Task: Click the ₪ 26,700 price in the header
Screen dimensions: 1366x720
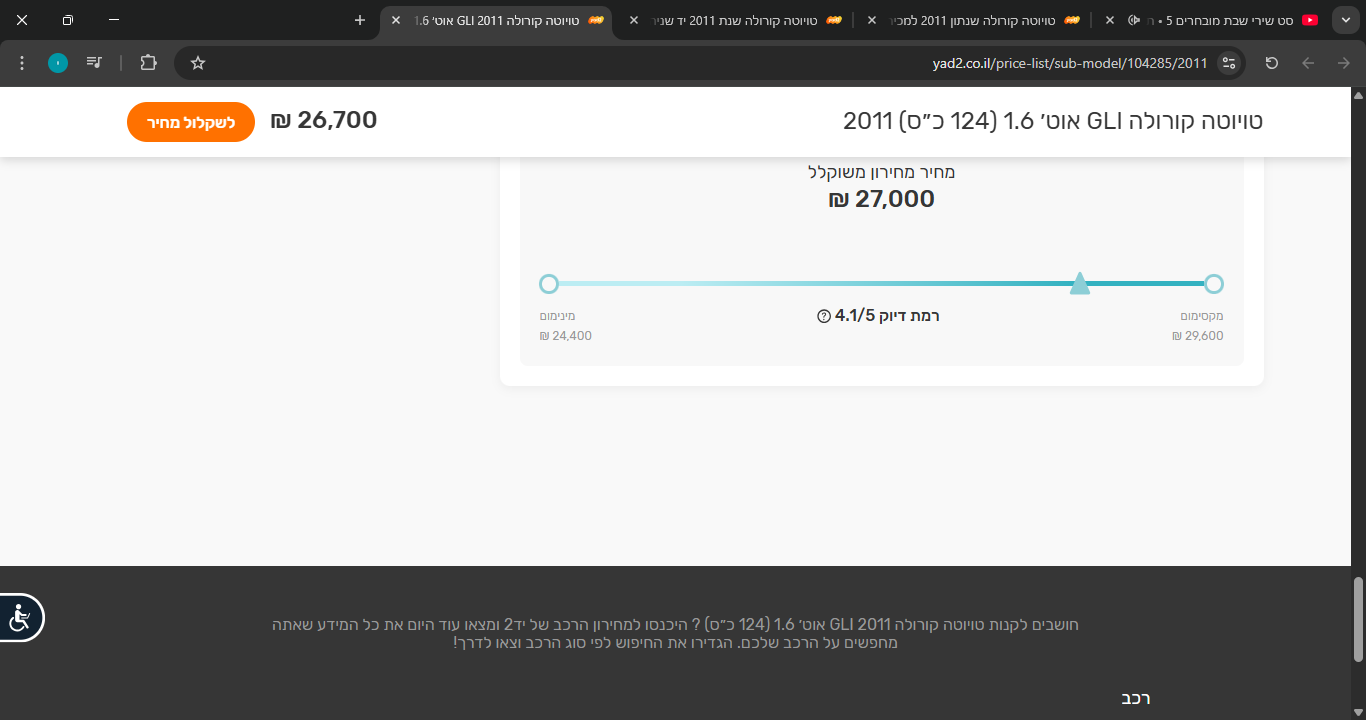Action: tap(324, 121)
